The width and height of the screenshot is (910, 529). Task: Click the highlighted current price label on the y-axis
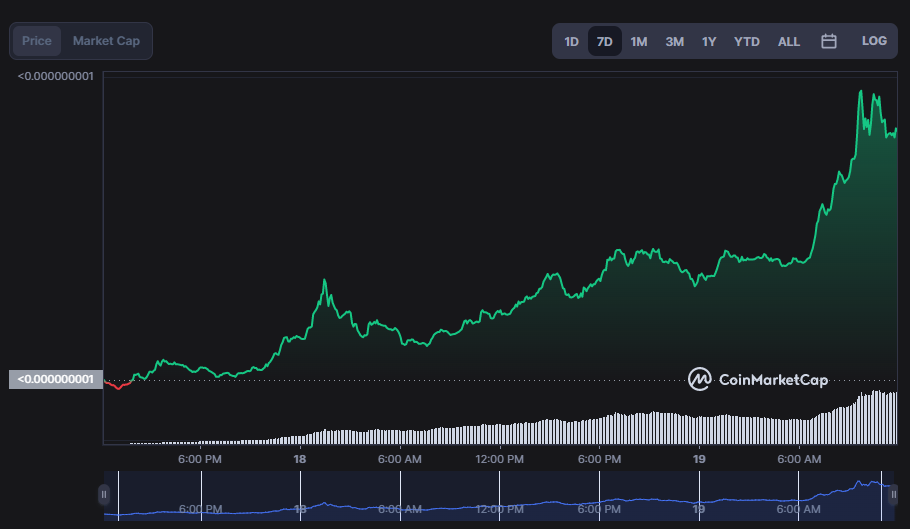point(56,379)
